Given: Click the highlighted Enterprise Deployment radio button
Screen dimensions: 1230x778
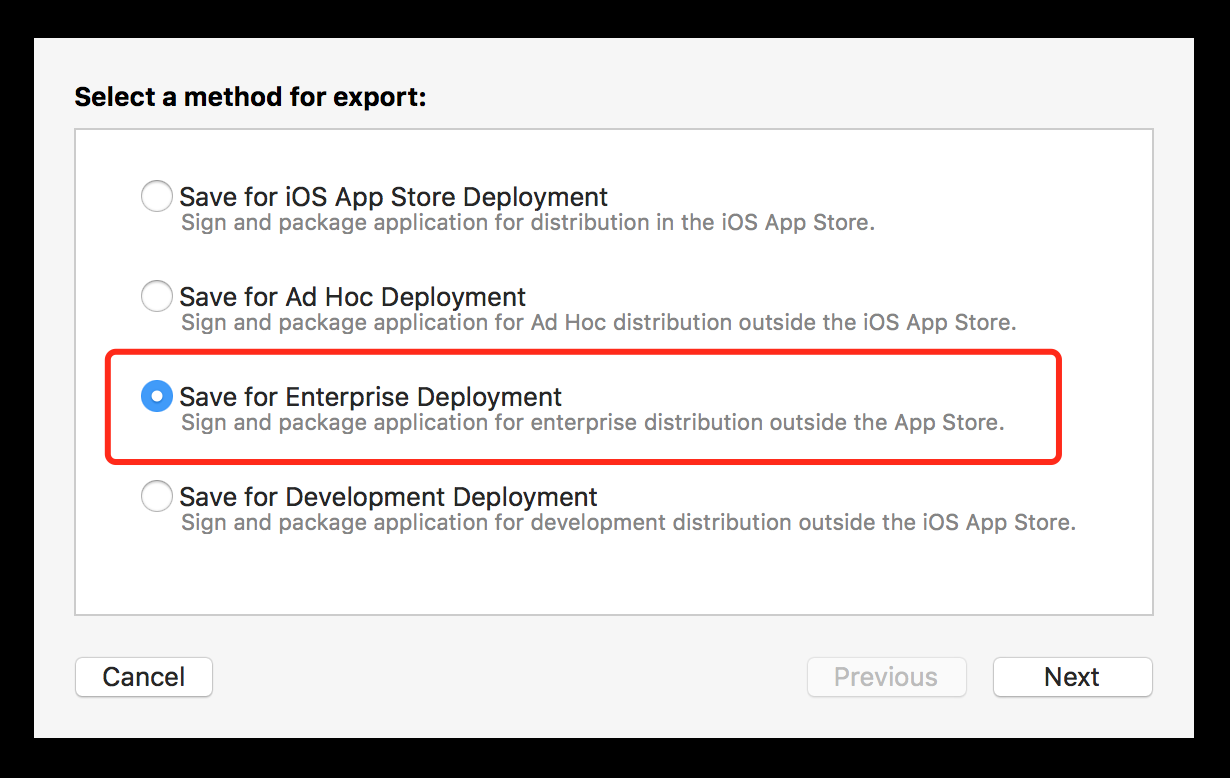Looking at the screenshot, I should (157, 396).
